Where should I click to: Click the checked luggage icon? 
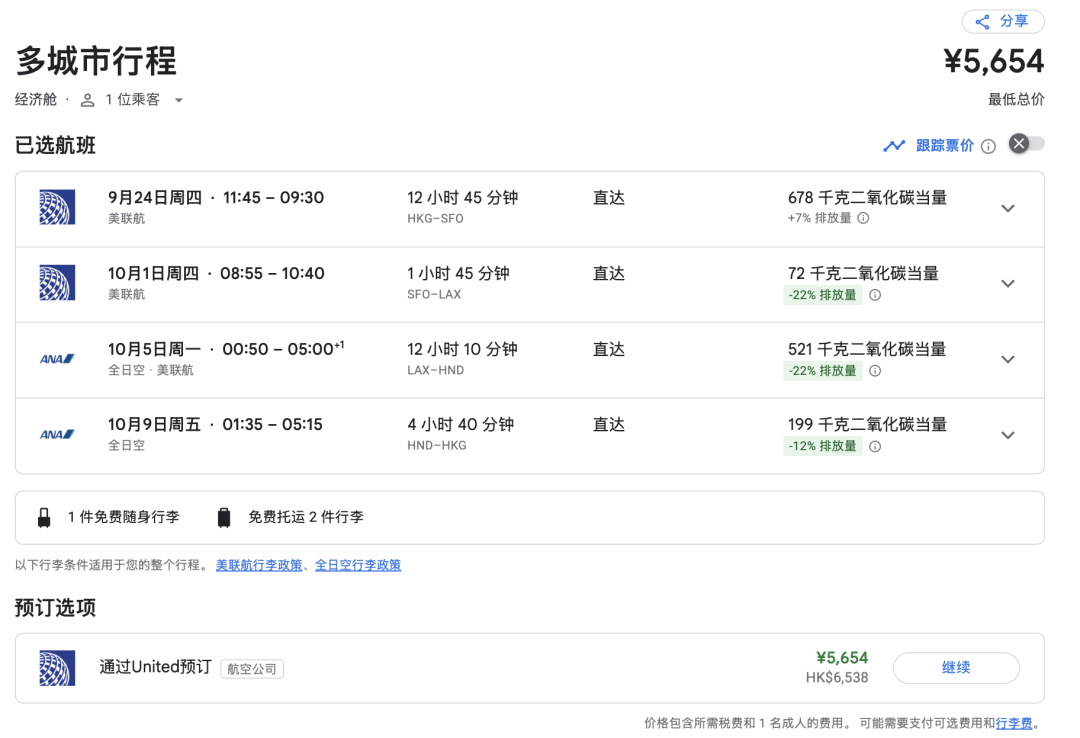point(224,517)
